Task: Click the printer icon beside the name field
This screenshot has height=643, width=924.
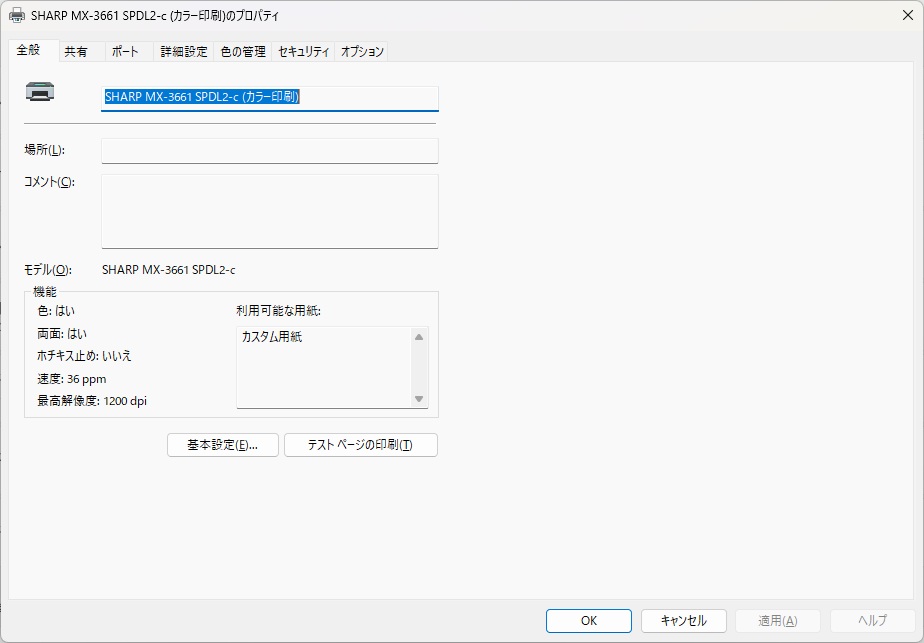Action: pyautogui.click(x=40, y=93)
